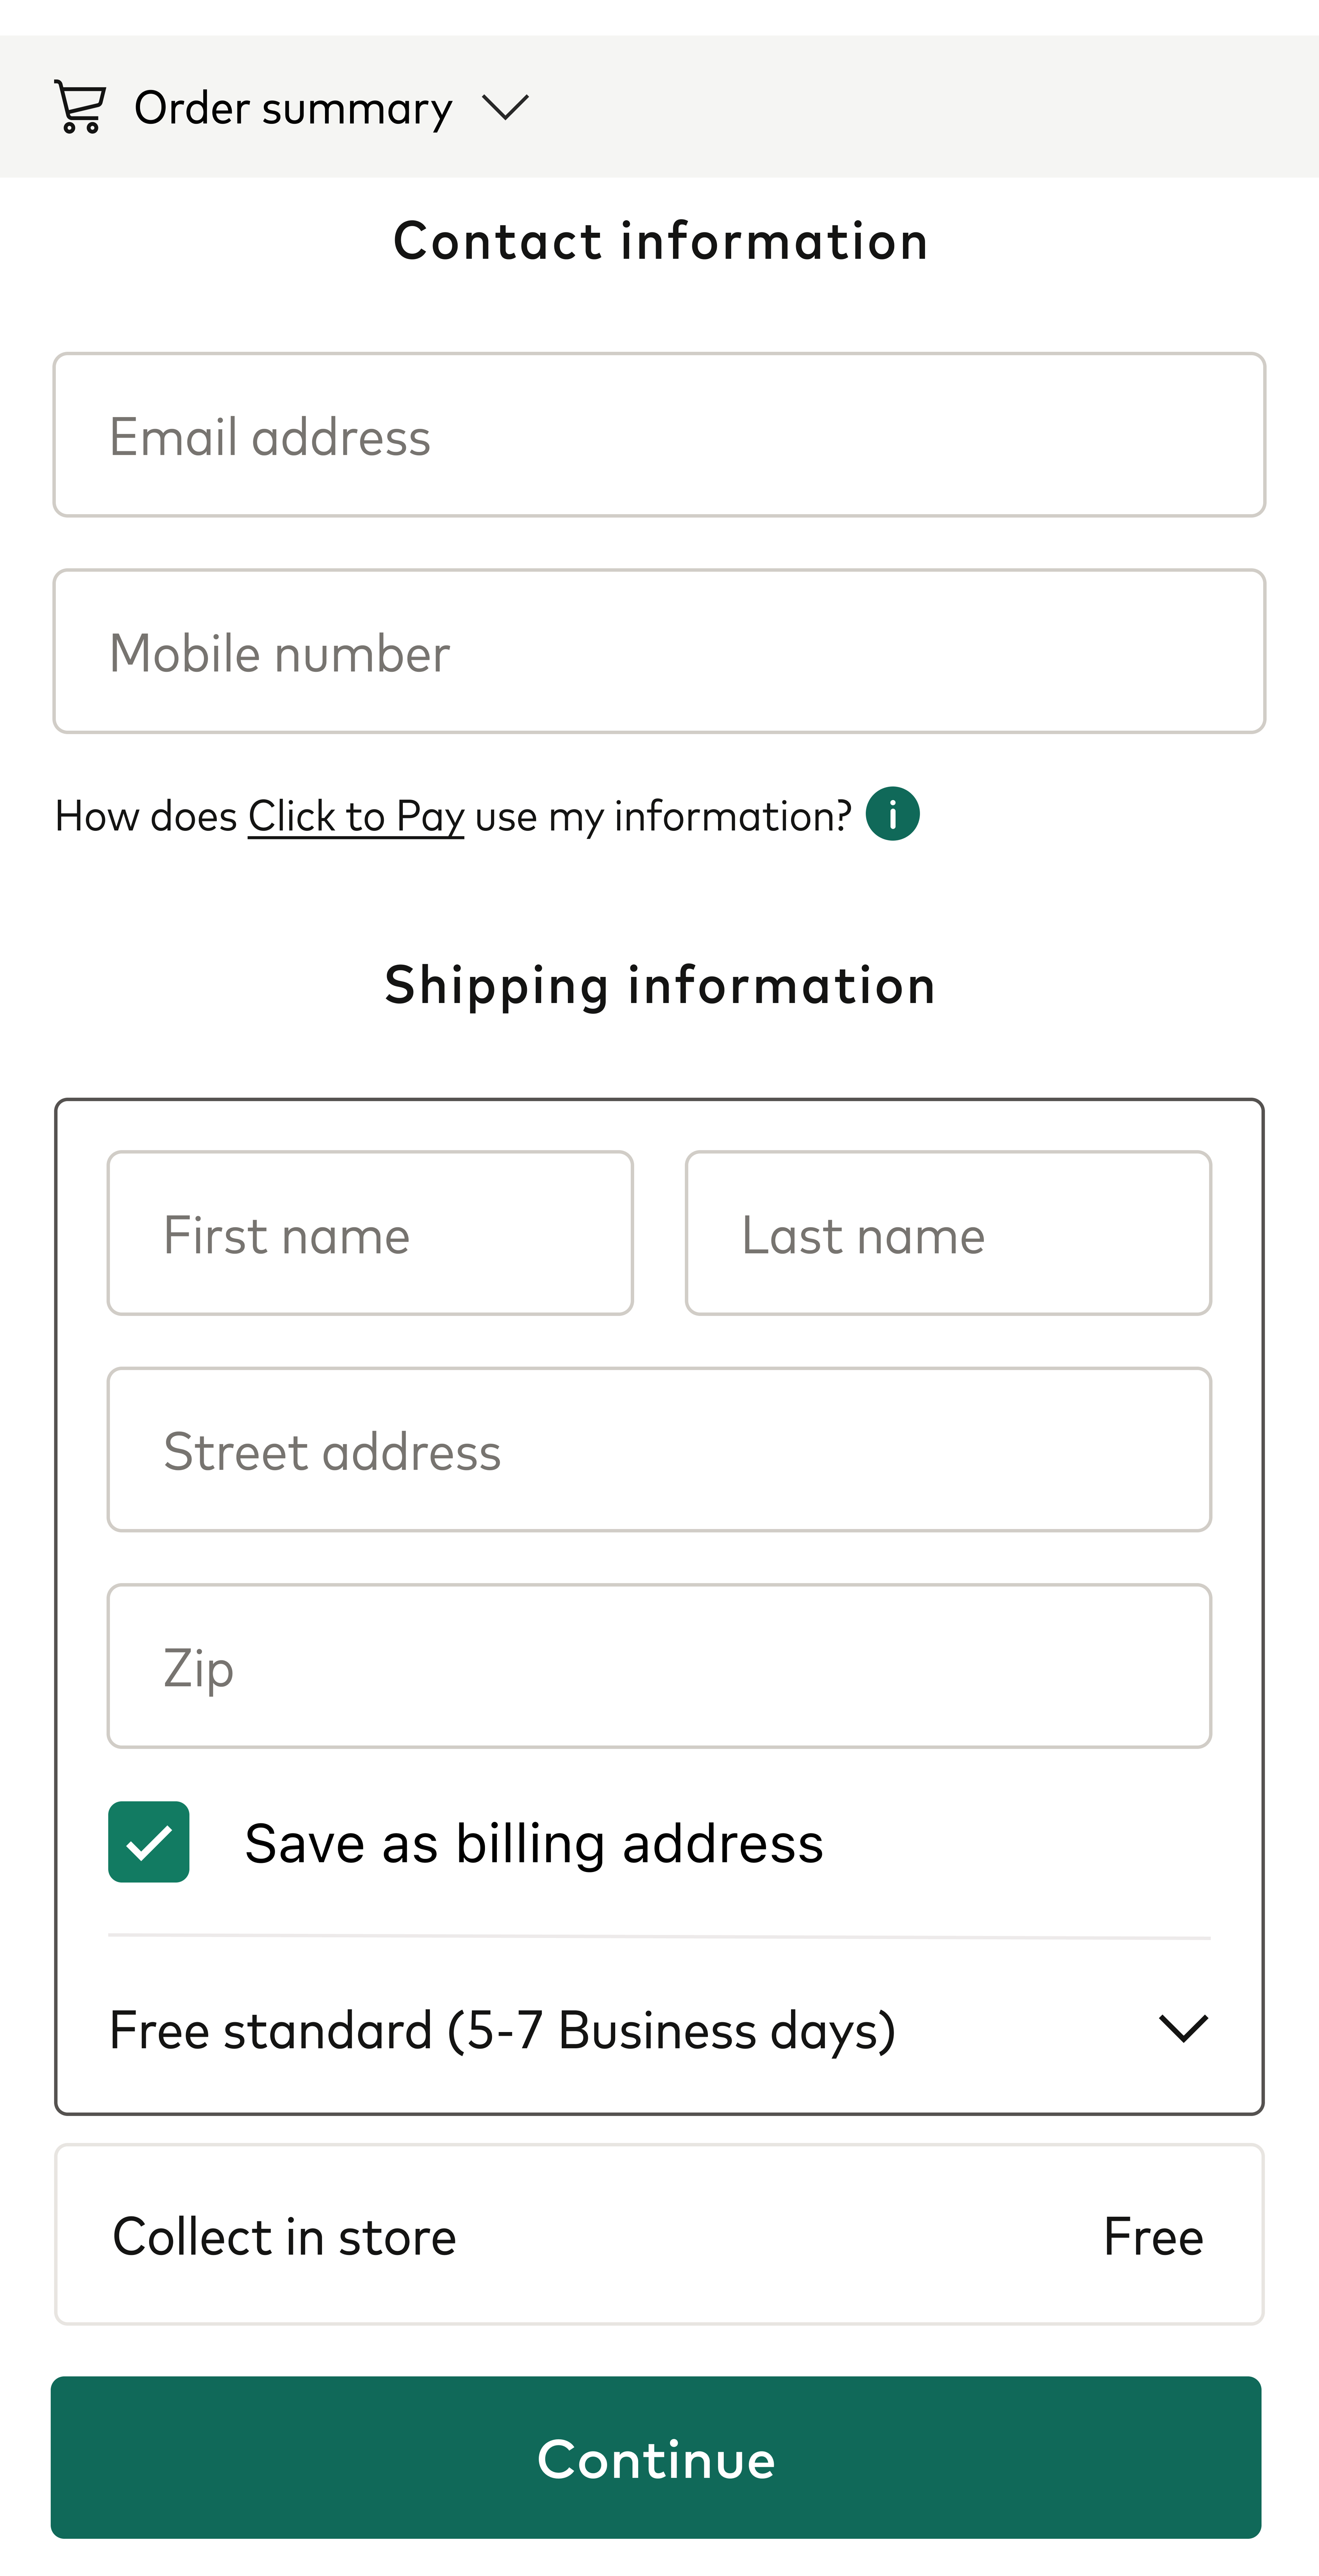This screenshot has width=1319, height=2576.
Task: Click the green Click to Pay info icon
Action: [892, 814]
